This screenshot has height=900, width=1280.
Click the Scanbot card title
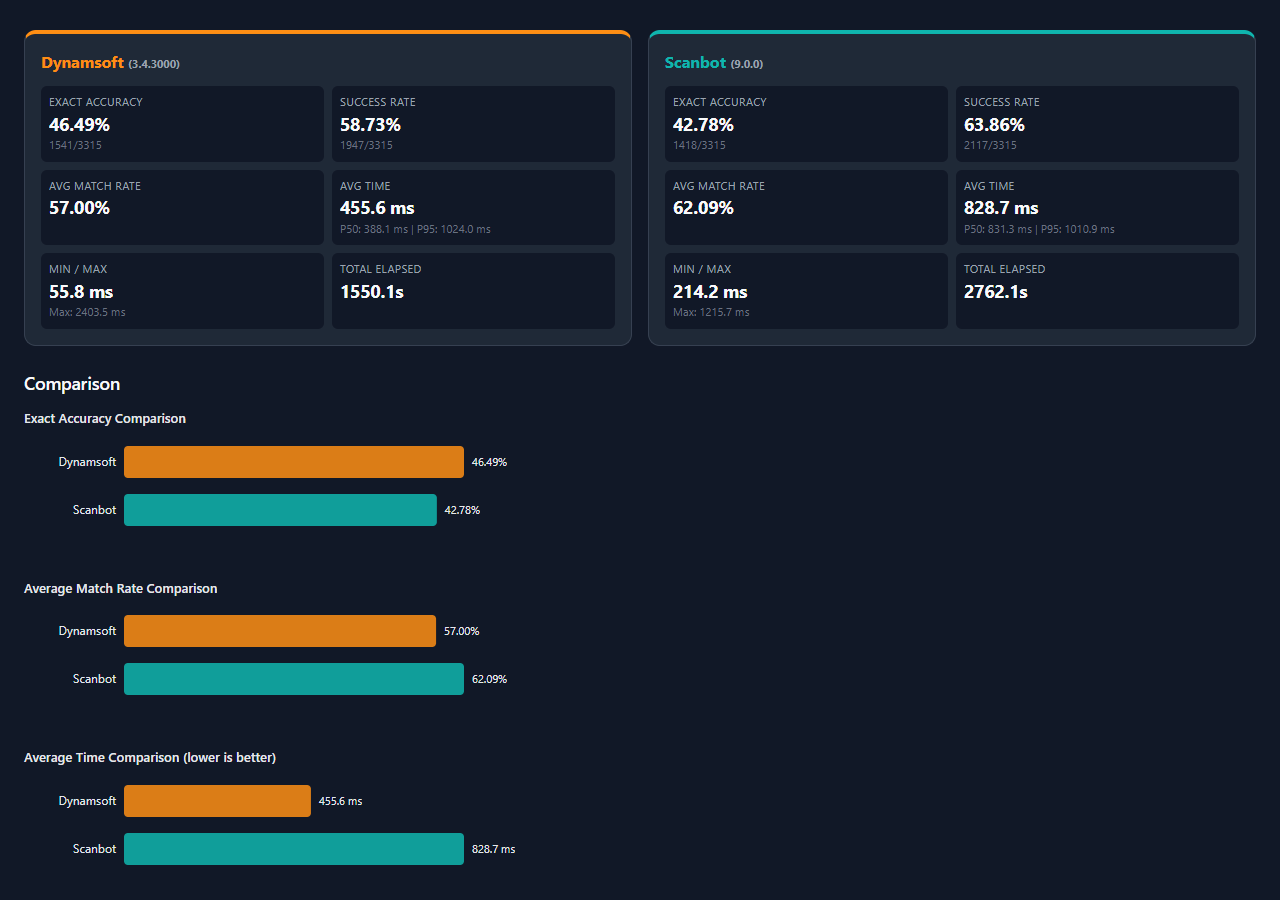[x=695, y=63]
